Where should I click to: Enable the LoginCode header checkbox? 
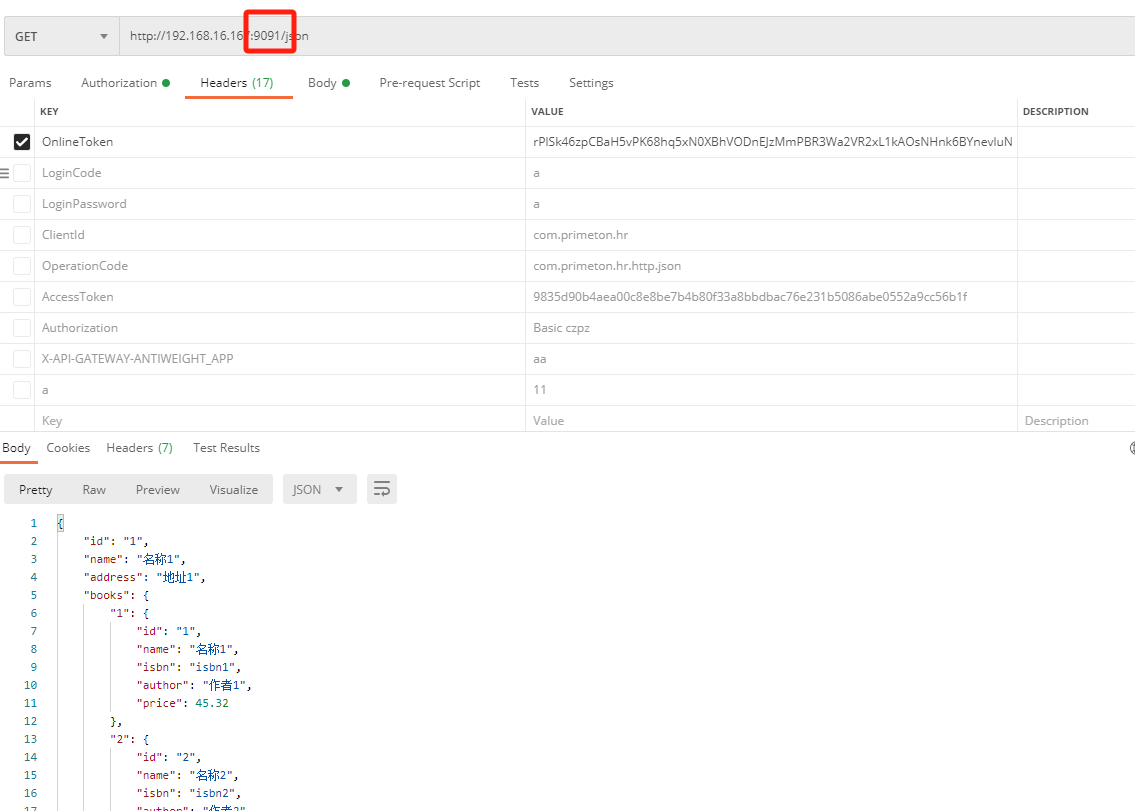[x=21, y=173]
